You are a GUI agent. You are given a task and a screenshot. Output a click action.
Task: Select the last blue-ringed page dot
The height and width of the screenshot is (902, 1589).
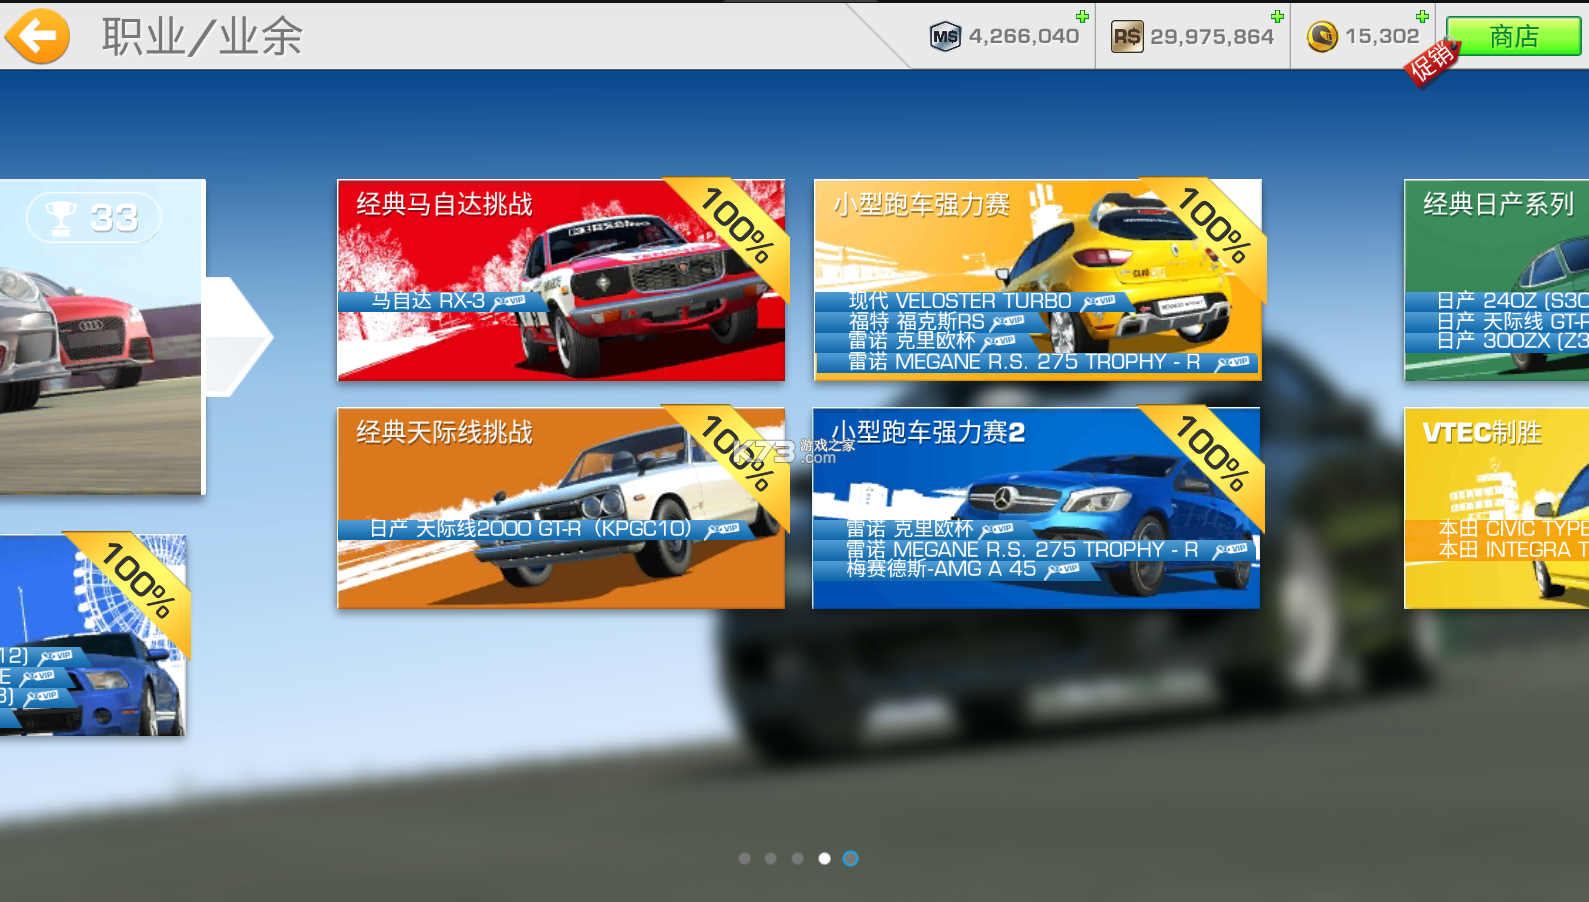(850, 858)
